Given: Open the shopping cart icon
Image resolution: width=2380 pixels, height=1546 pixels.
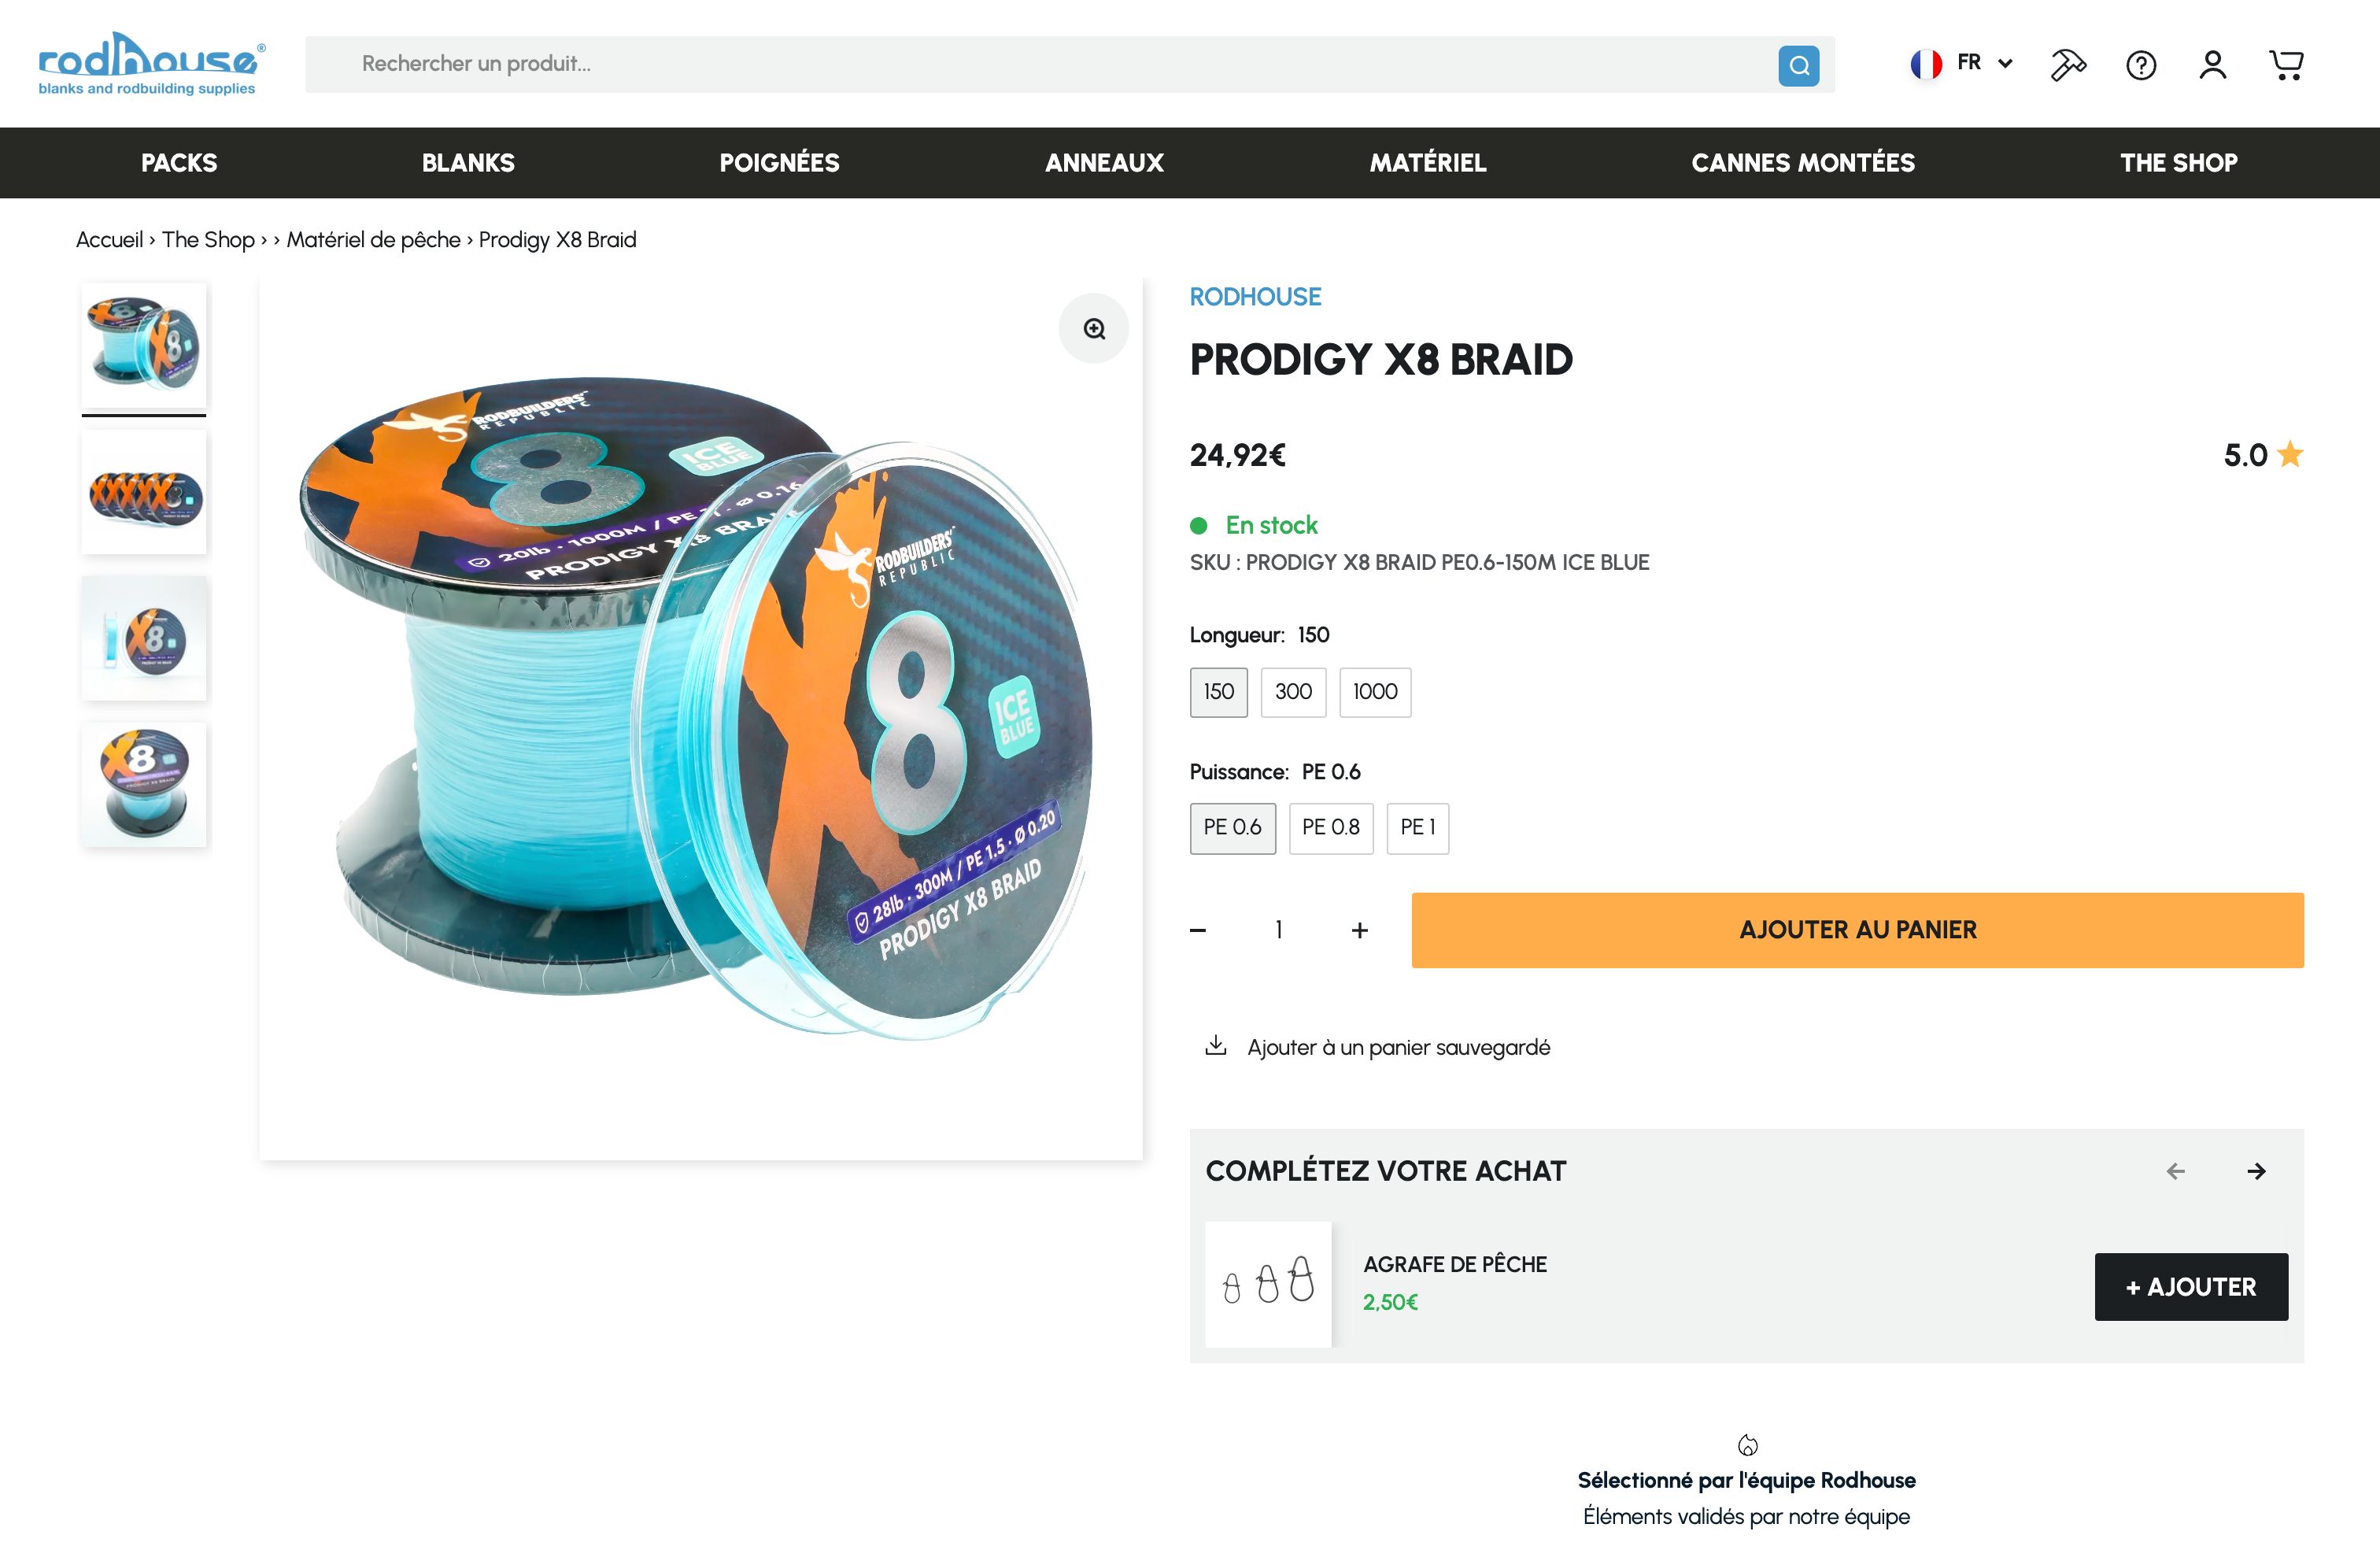Looking at the screenshot, I should click(2286, 65).
